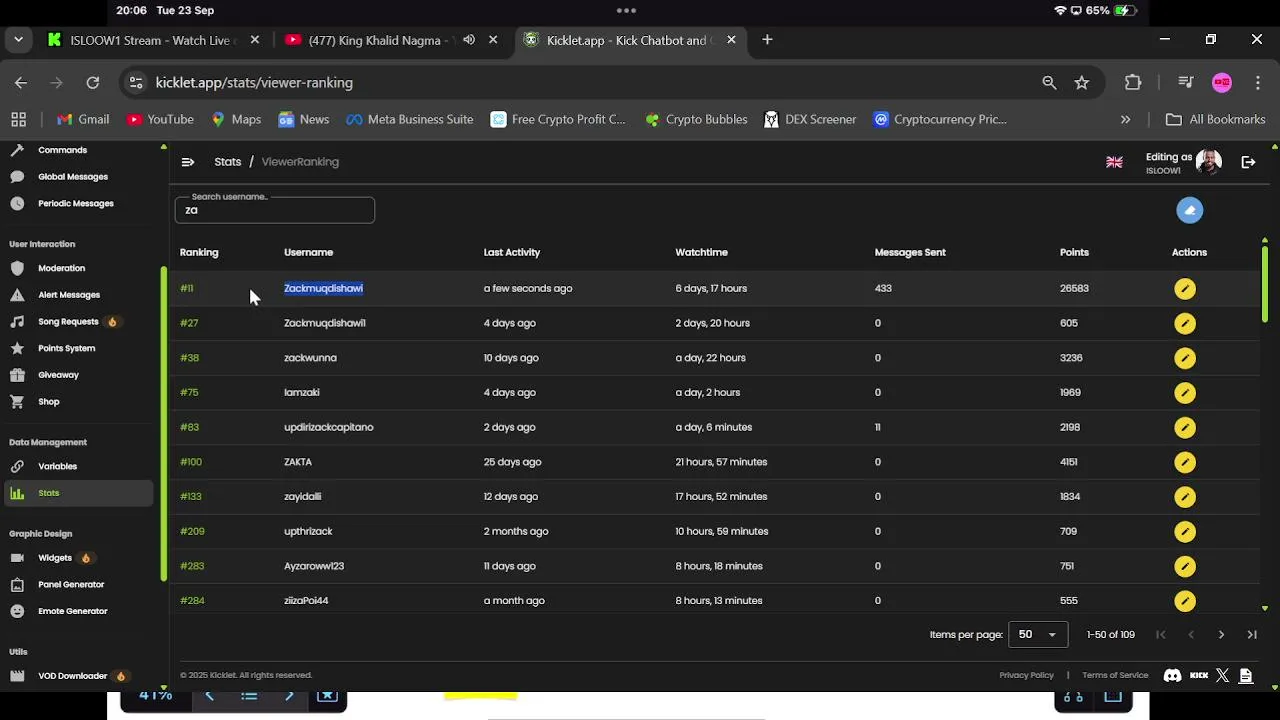The width and height of the screenshot is (1280, 720).
Task: Click the Crypto Bubbles bookmark
Action: pyautogui.click(x=696, y=119)
